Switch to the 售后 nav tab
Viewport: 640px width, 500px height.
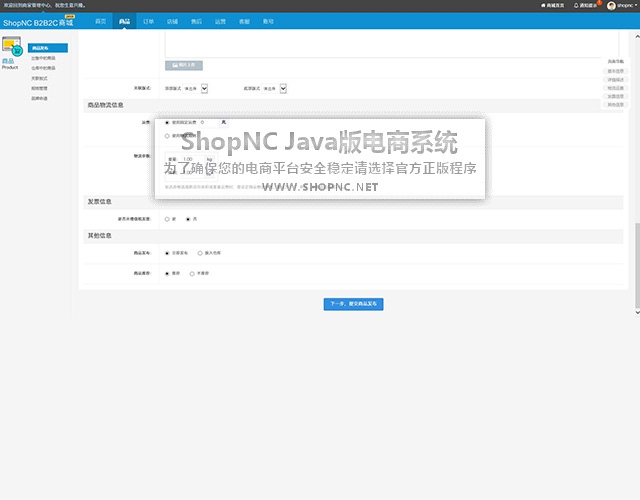(x=196, y=21)
